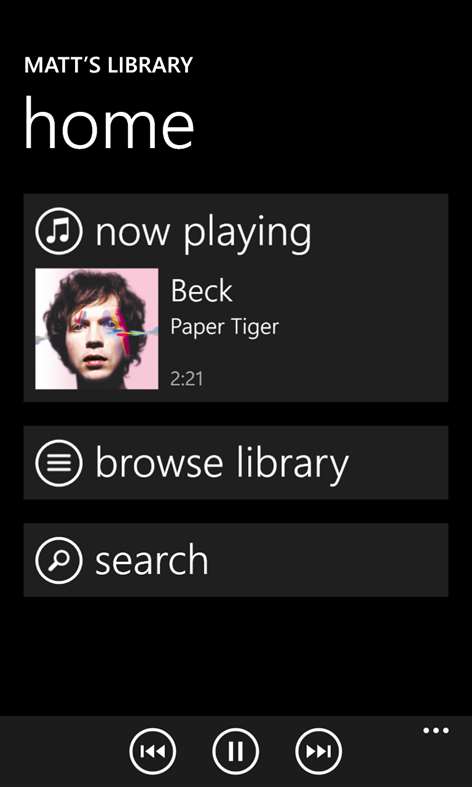
Task: Select the artist name Beck
Action: pos(201,291)
